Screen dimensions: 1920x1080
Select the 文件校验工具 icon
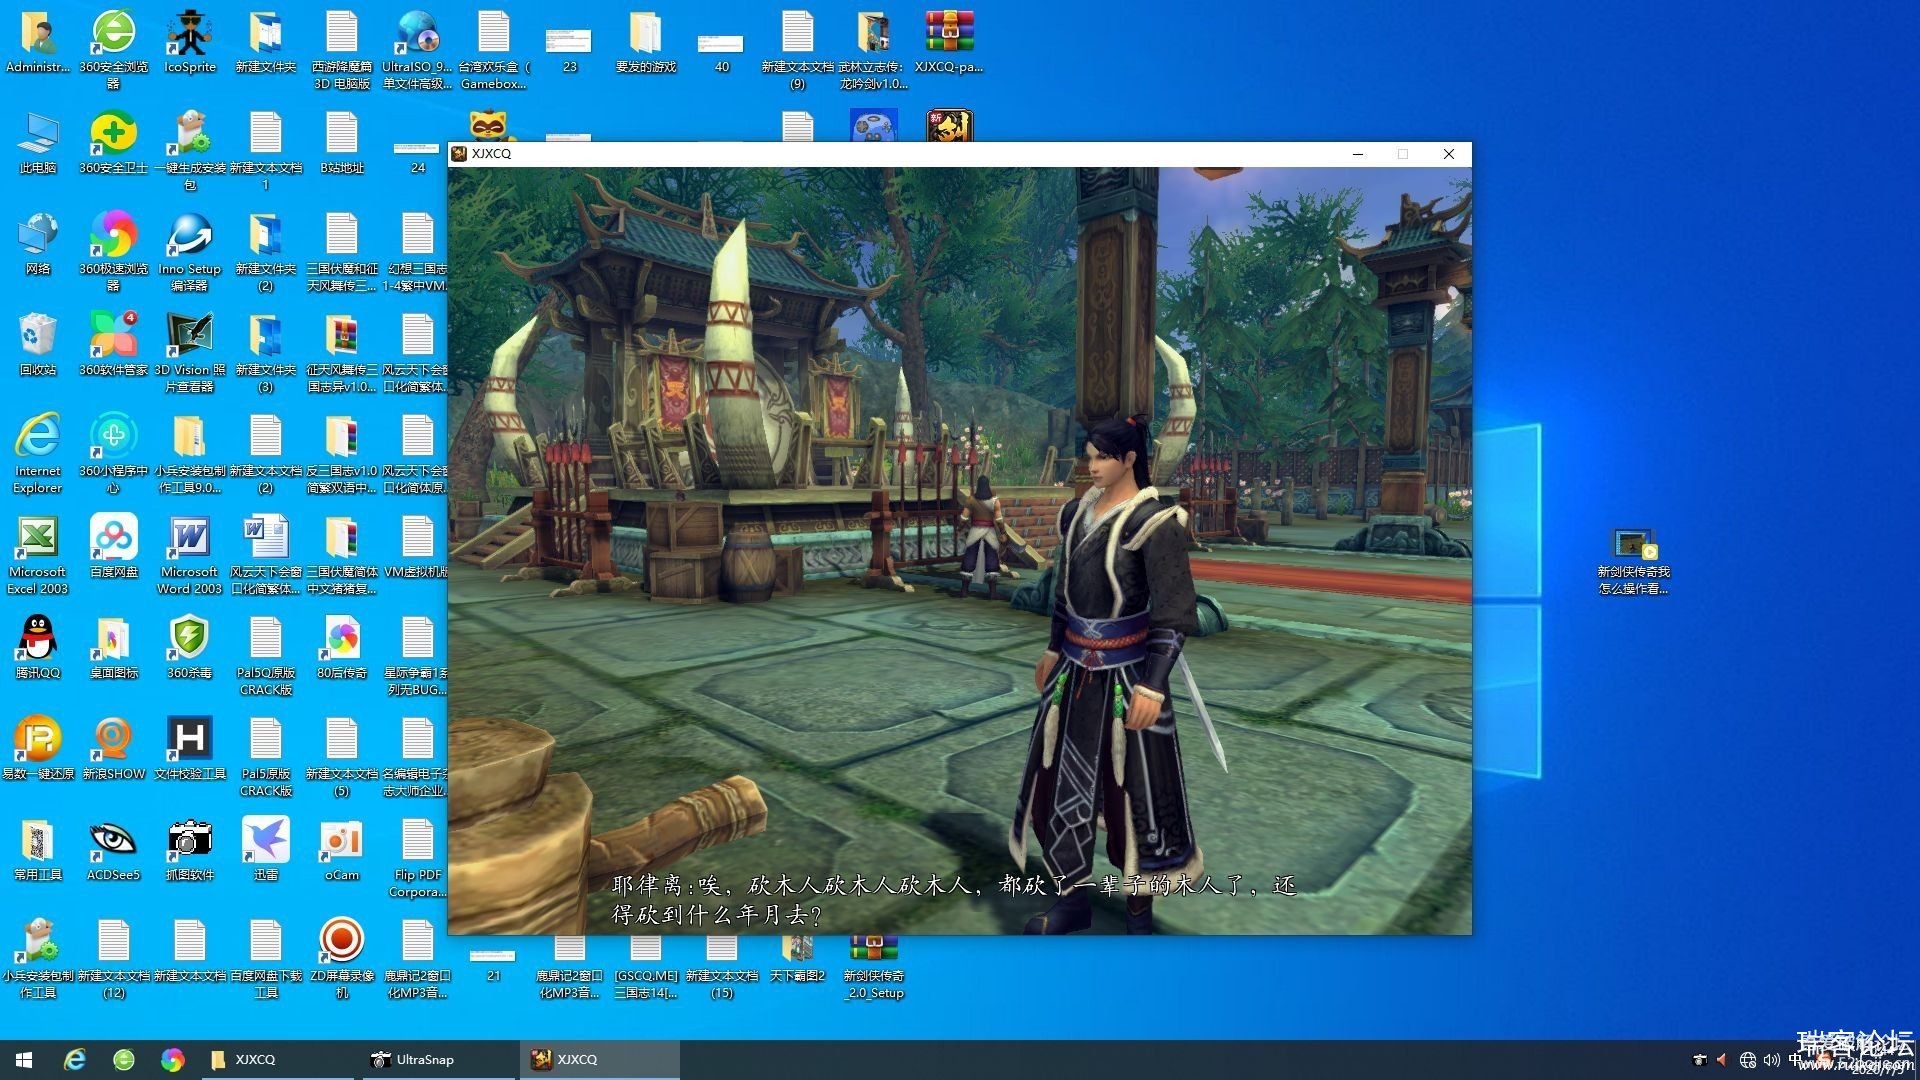pyautogui.click(x=190, y=749)
